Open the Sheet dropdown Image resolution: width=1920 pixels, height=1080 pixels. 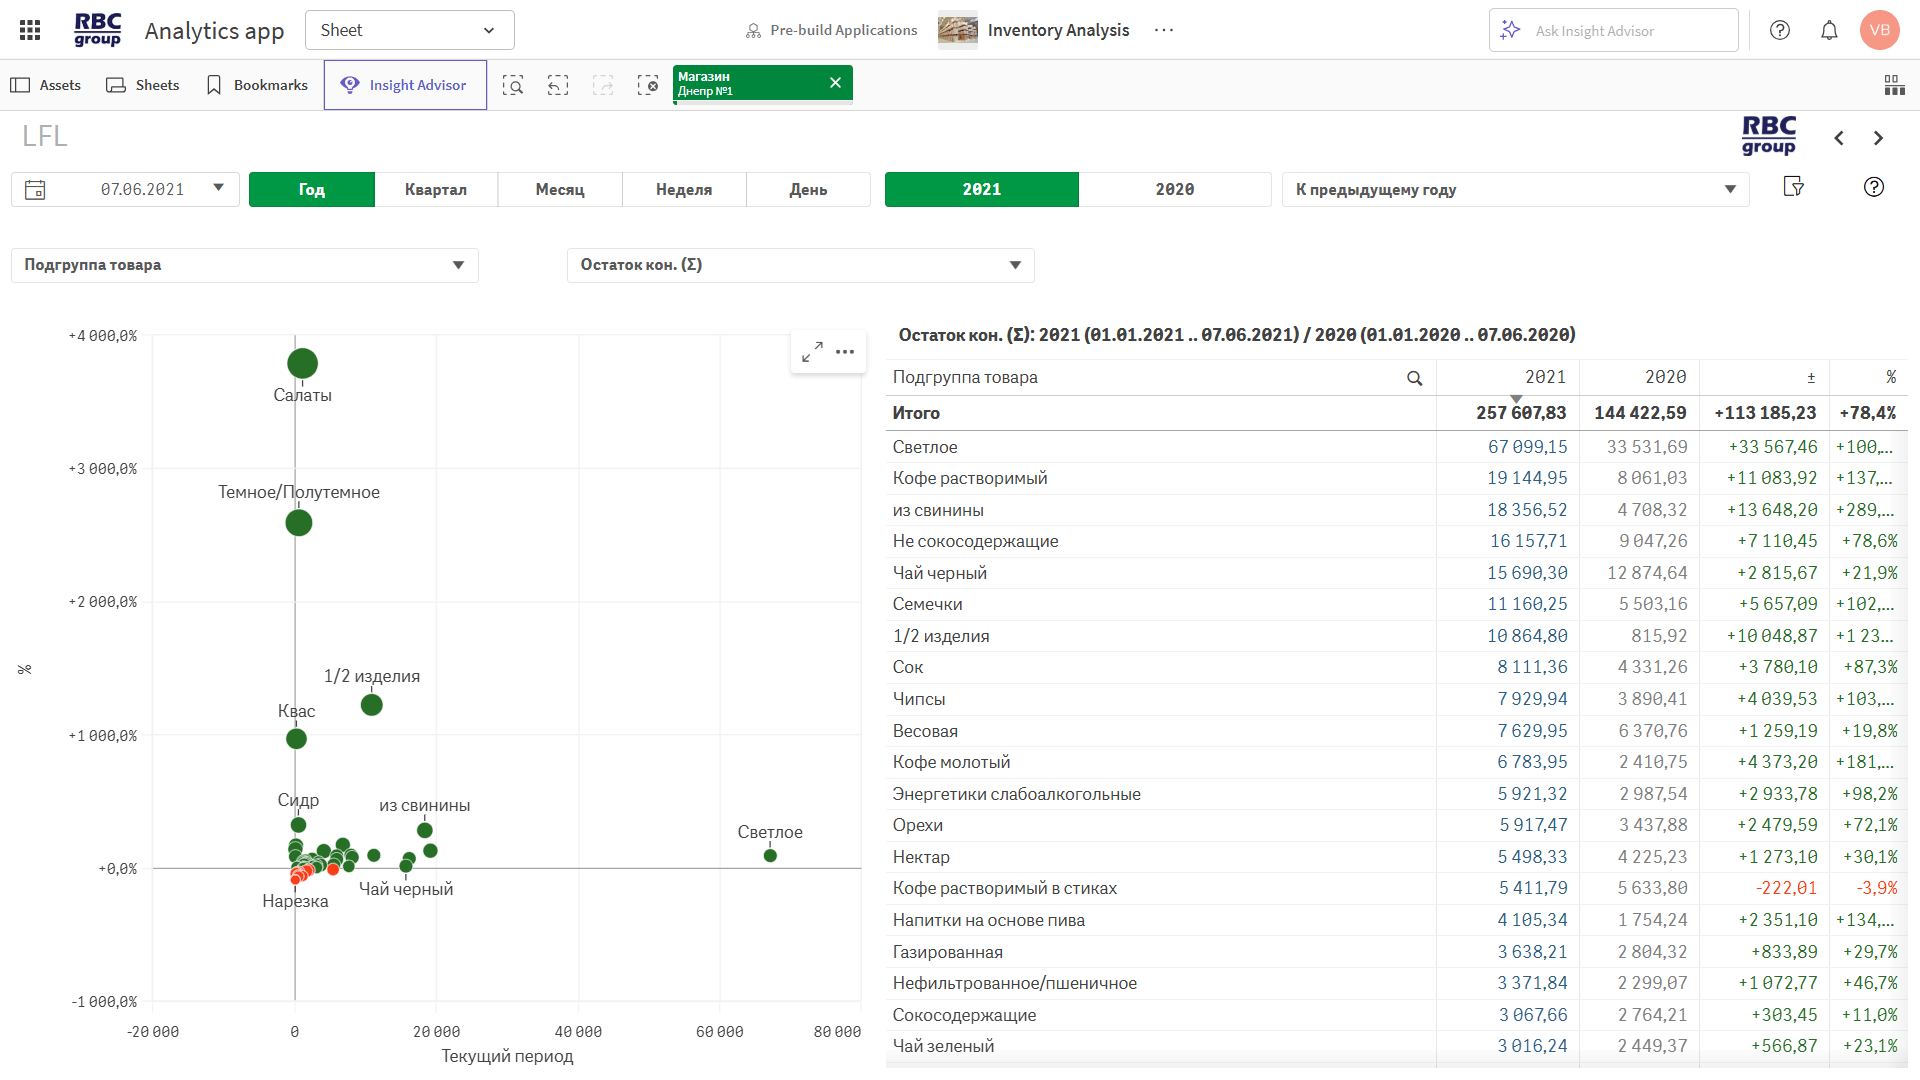tap(409, 30)
